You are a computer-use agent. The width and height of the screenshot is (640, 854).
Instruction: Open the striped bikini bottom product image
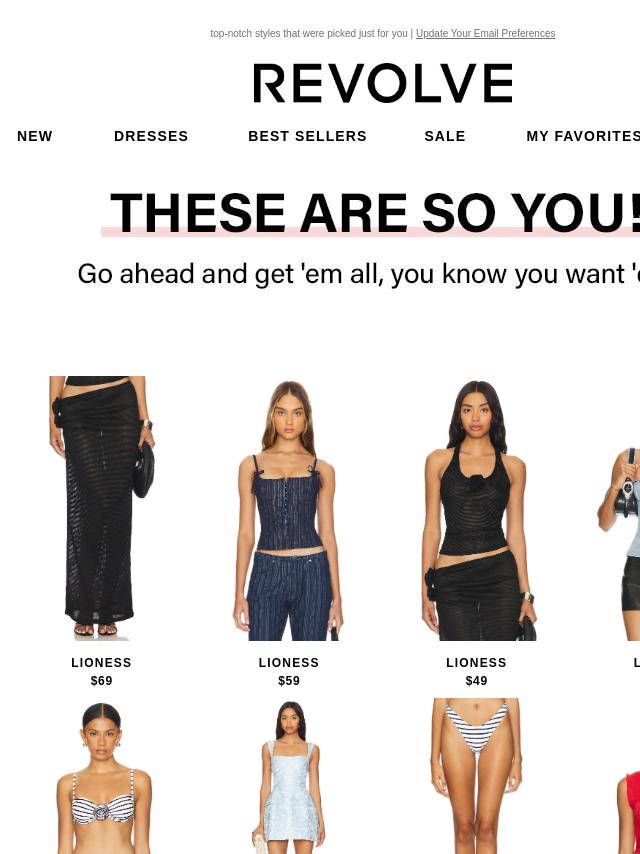[476, 776]
